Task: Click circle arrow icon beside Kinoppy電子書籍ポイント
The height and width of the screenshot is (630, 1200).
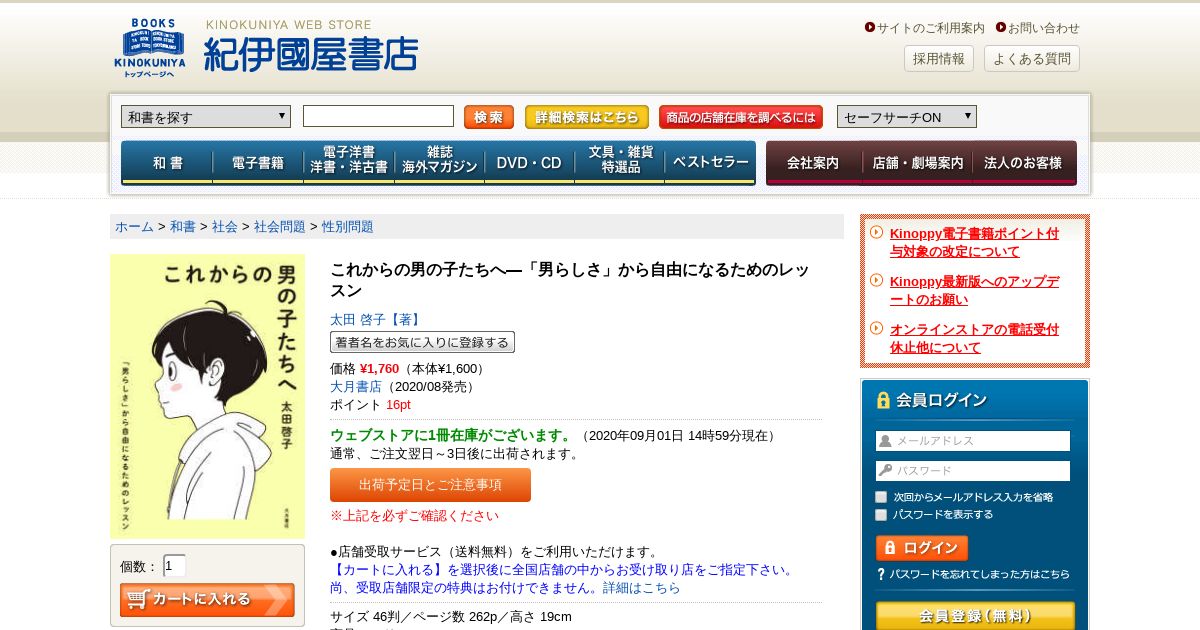Action: coord(877,232)
